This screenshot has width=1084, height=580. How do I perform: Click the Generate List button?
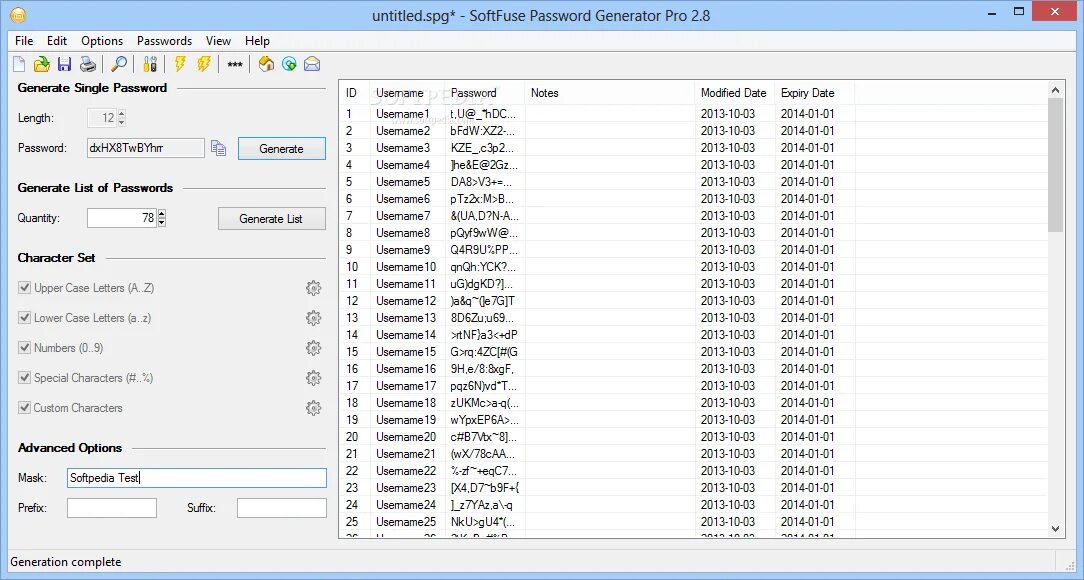click(x=271, y=218)
